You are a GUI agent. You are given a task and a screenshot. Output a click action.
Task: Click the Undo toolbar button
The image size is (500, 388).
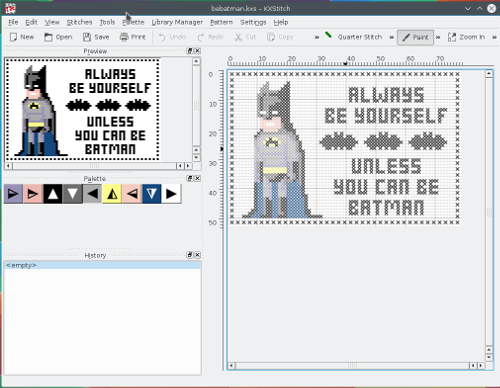pyautogui.click(x=172, y=37)
